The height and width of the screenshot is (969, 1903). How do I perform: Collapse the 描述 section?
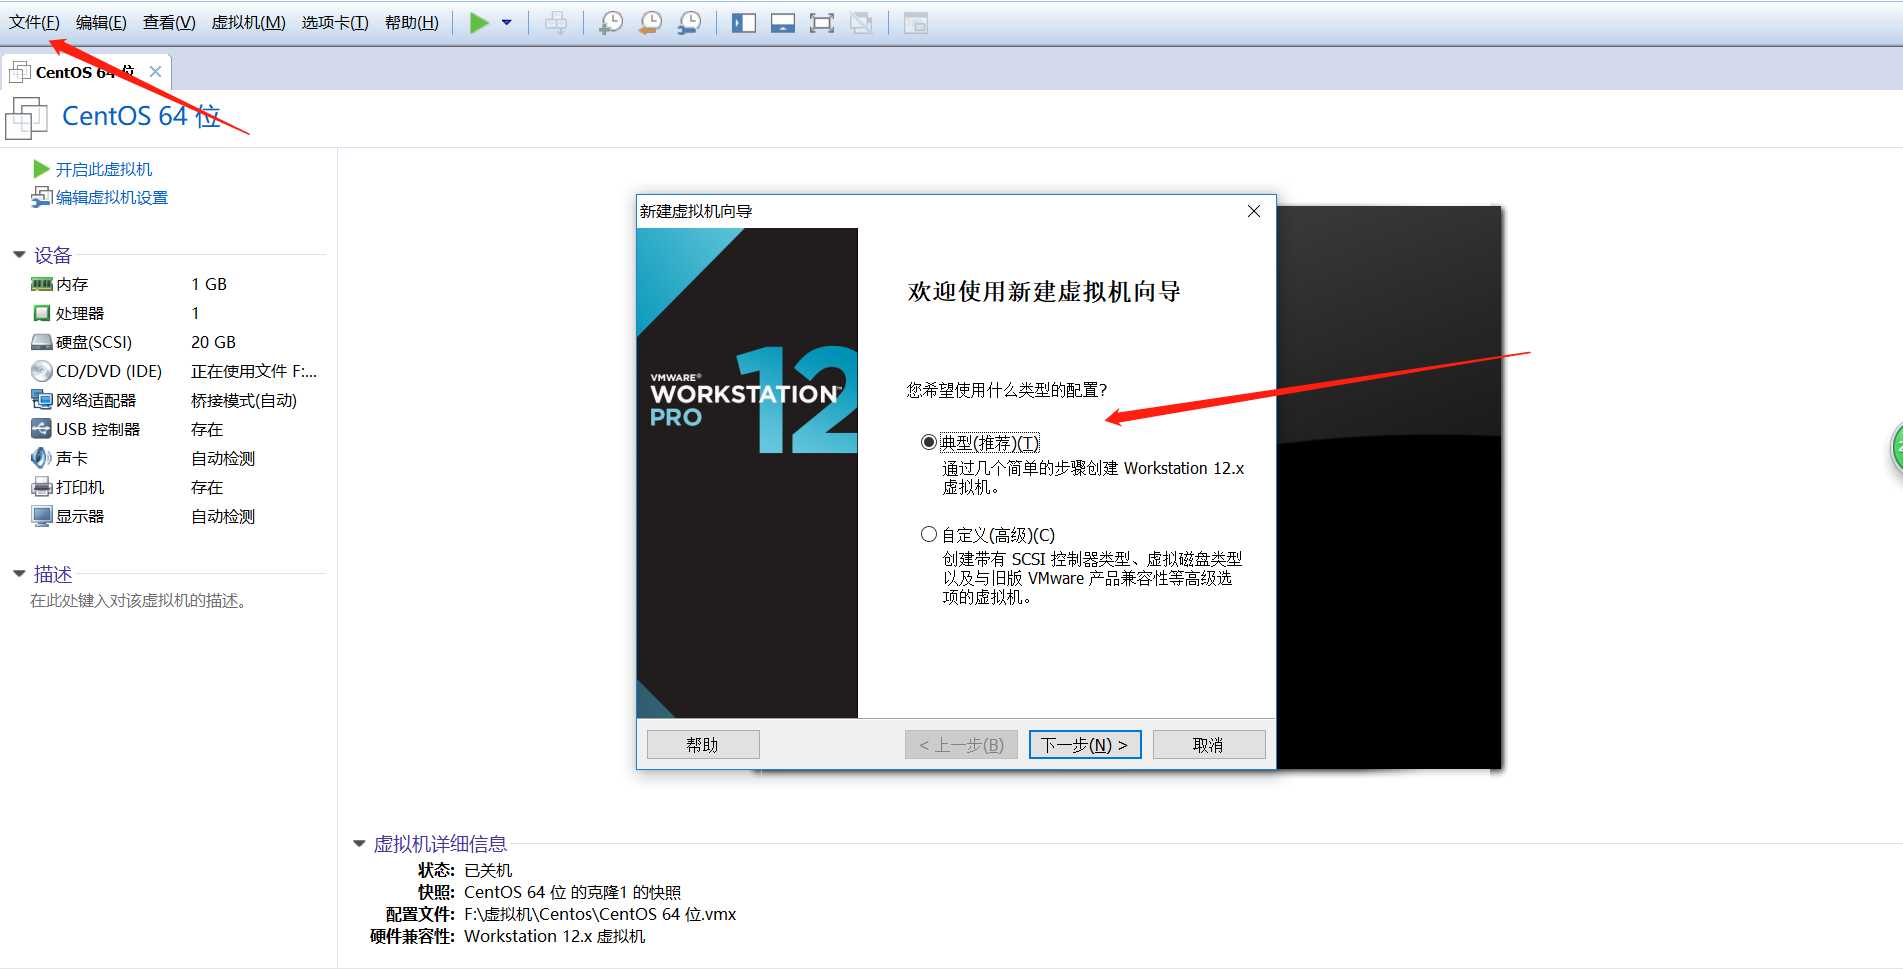[x=19, y=574]
